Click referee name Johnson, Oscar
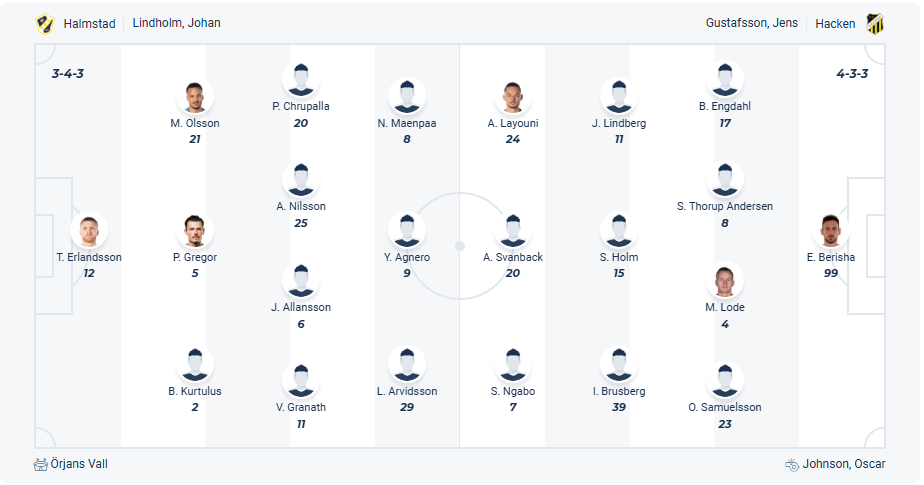 coord(844,464)
